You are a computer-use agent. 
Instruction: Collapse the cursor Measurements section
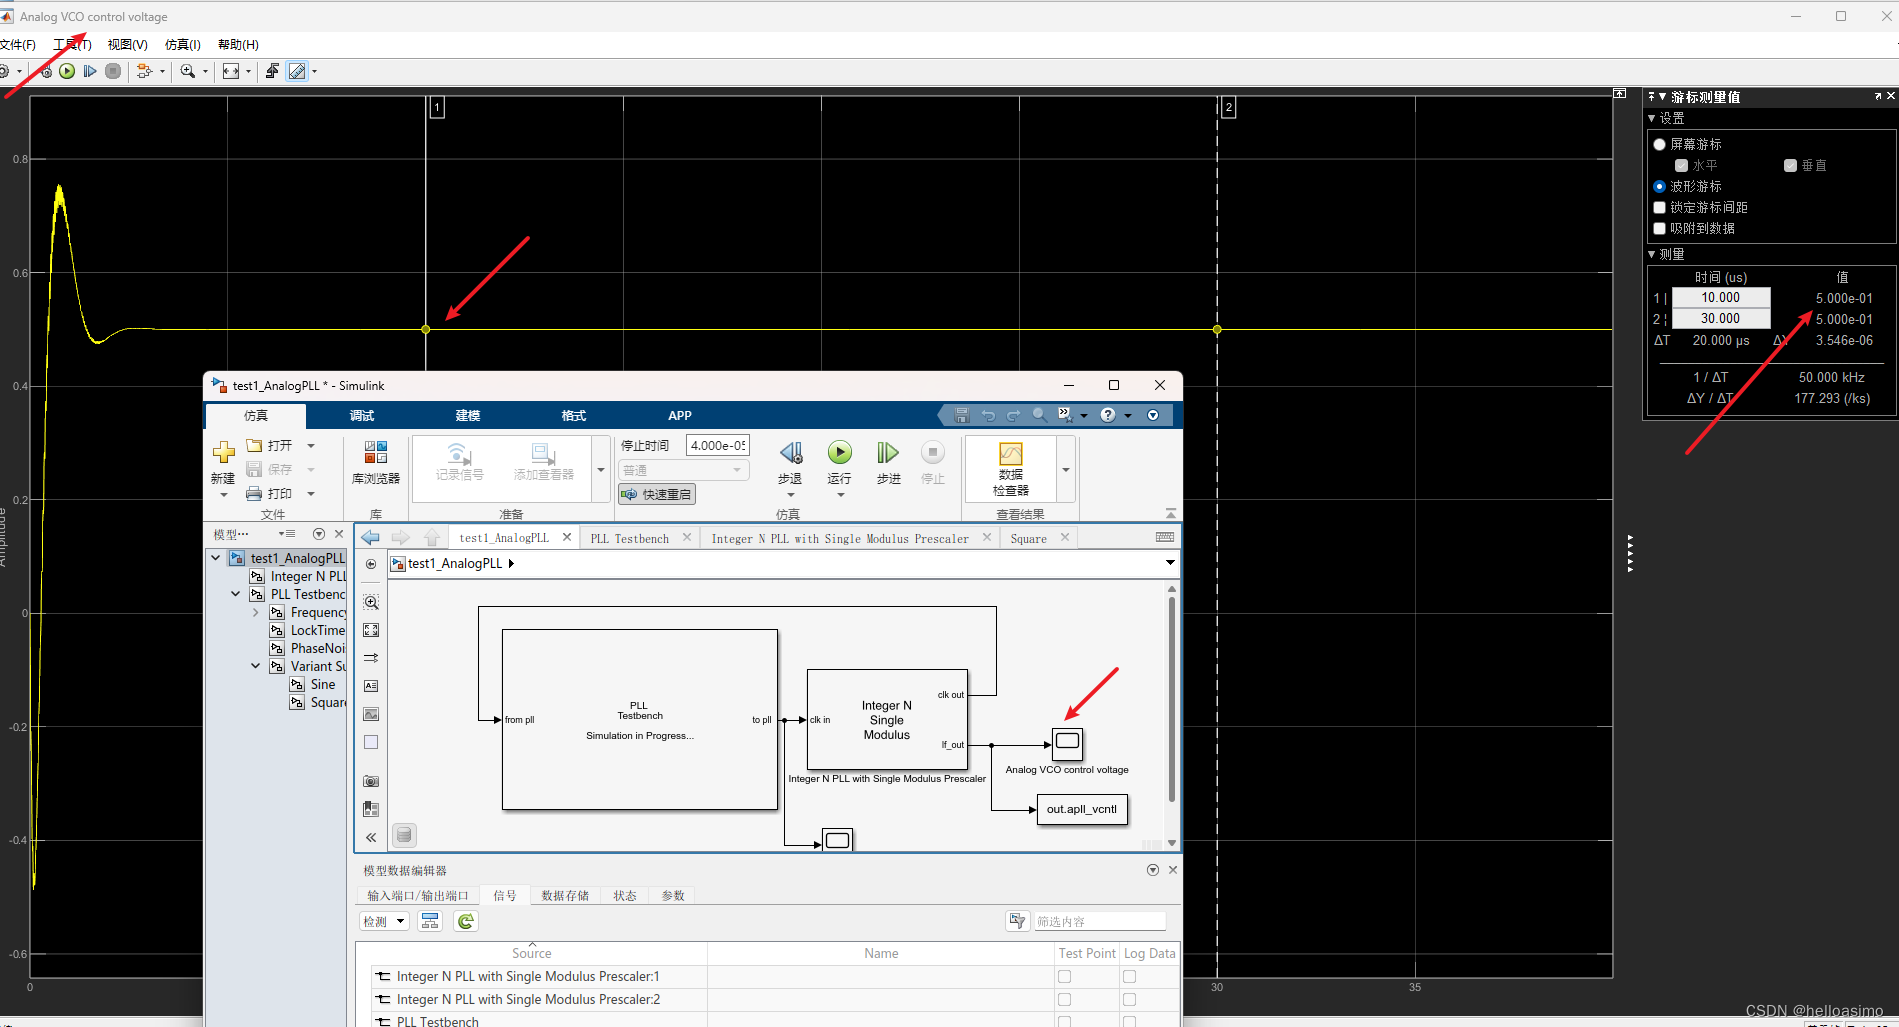pos(1652,254)
